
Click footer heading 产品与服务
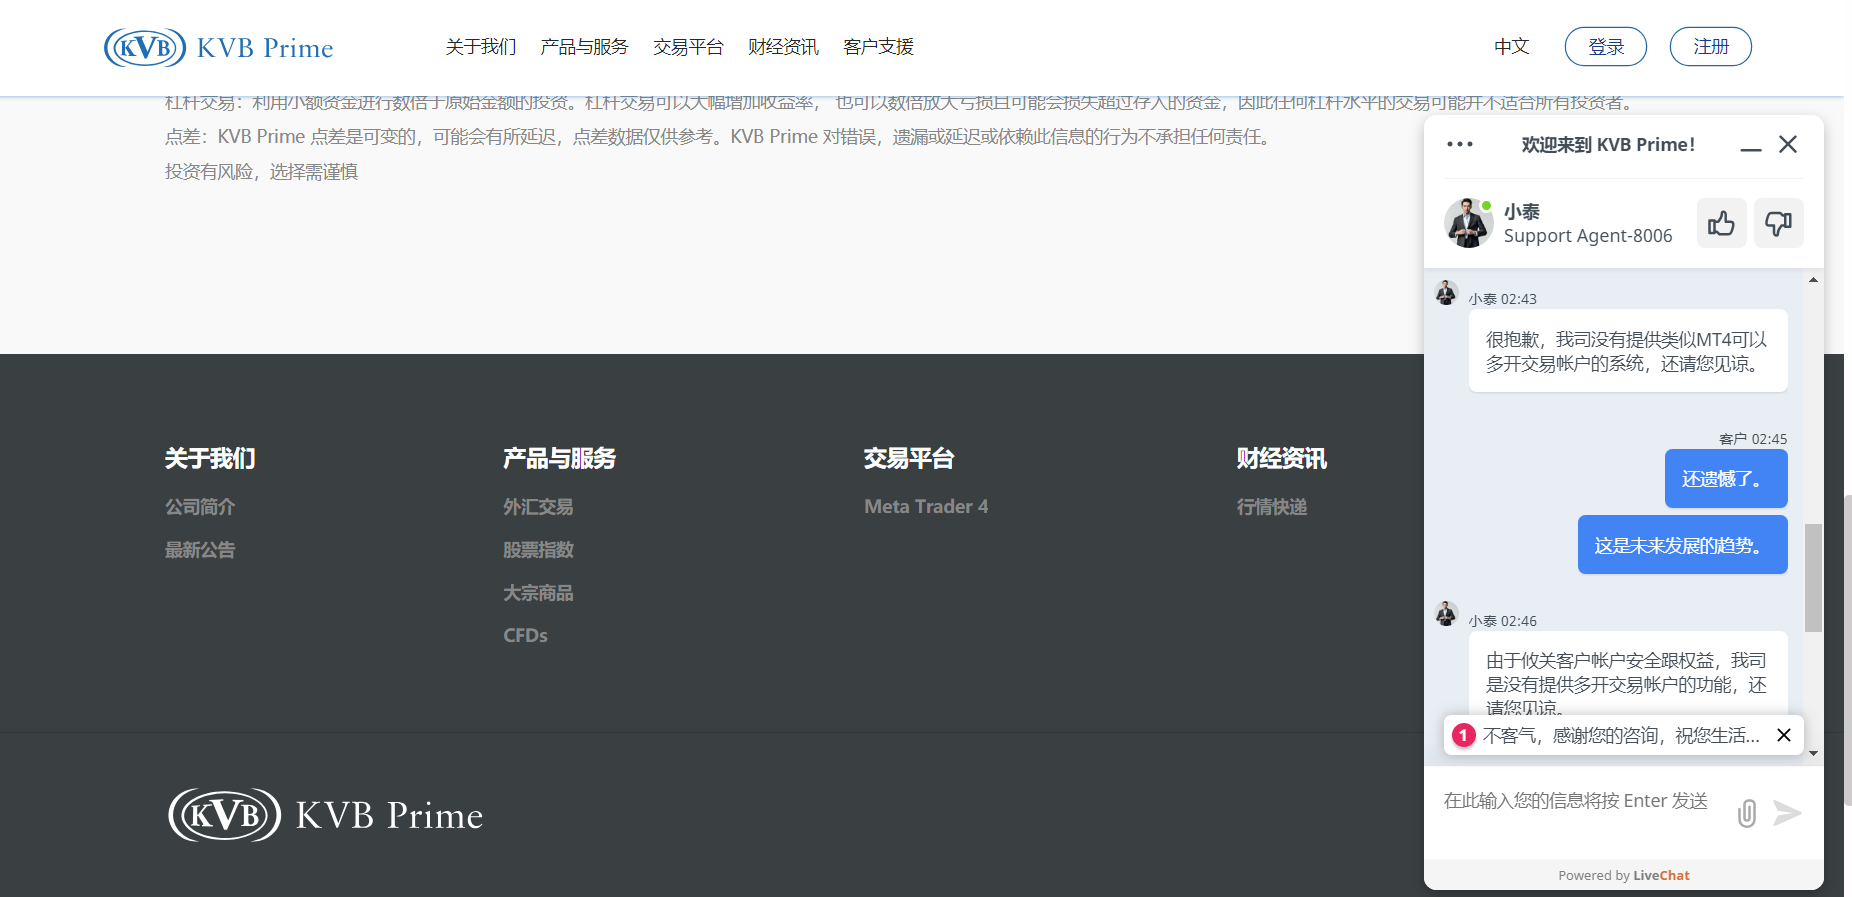pos(559,458)
